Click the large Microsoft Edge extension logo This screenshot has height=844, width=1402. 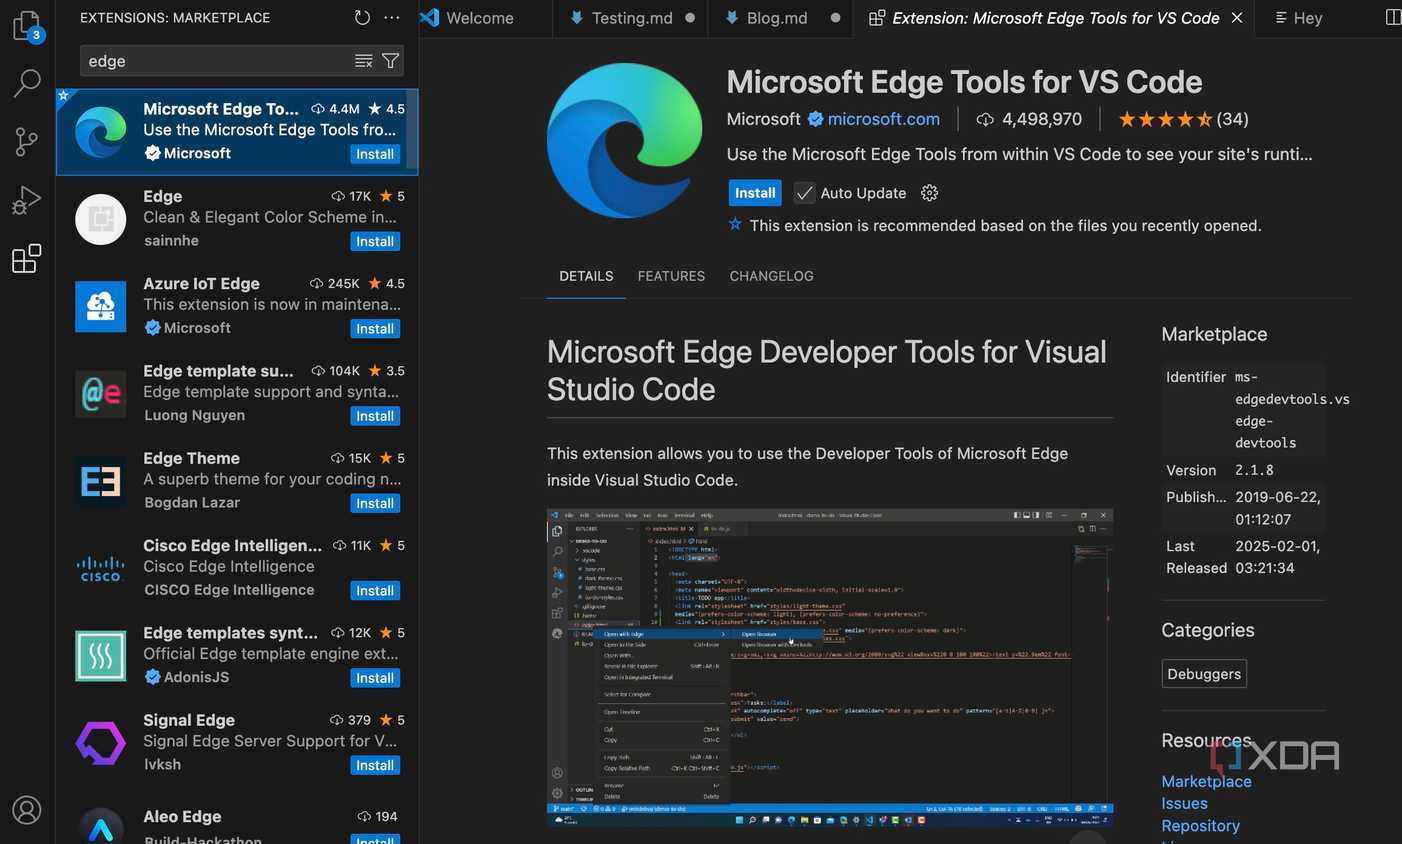[x=625, y=141]
